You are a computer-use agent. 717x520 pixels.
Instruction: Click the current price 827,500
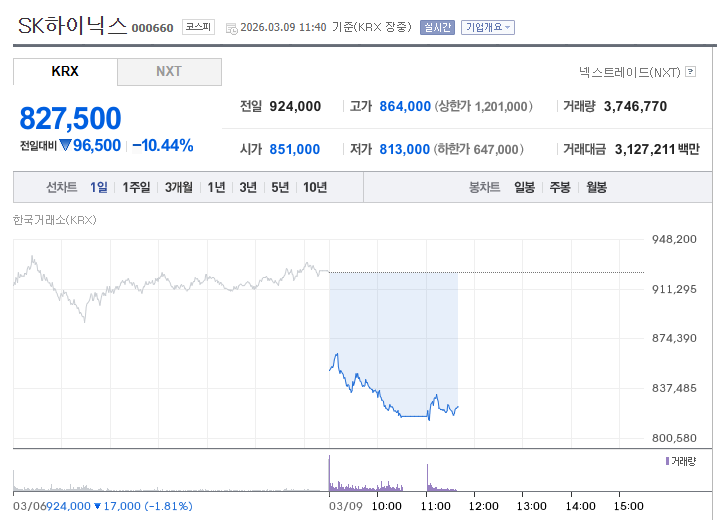70,118
